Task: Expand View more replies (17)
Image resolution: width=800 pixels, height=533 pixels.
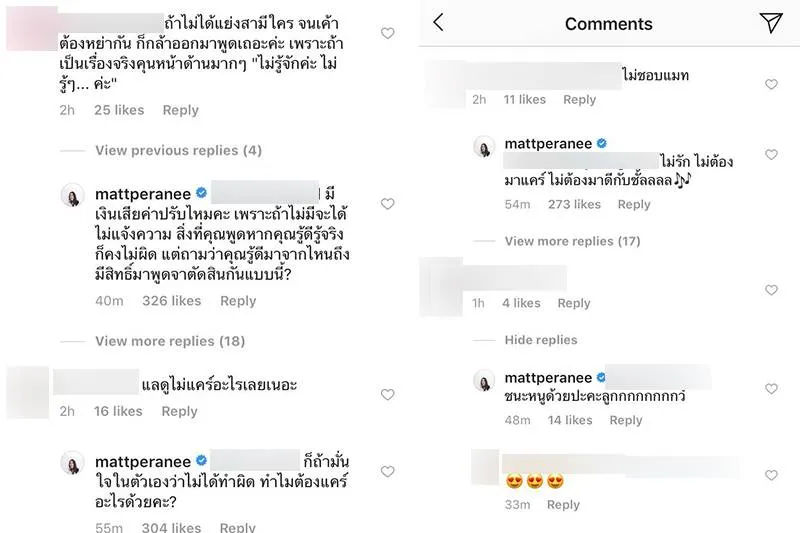Action: (x=572, y=241)
